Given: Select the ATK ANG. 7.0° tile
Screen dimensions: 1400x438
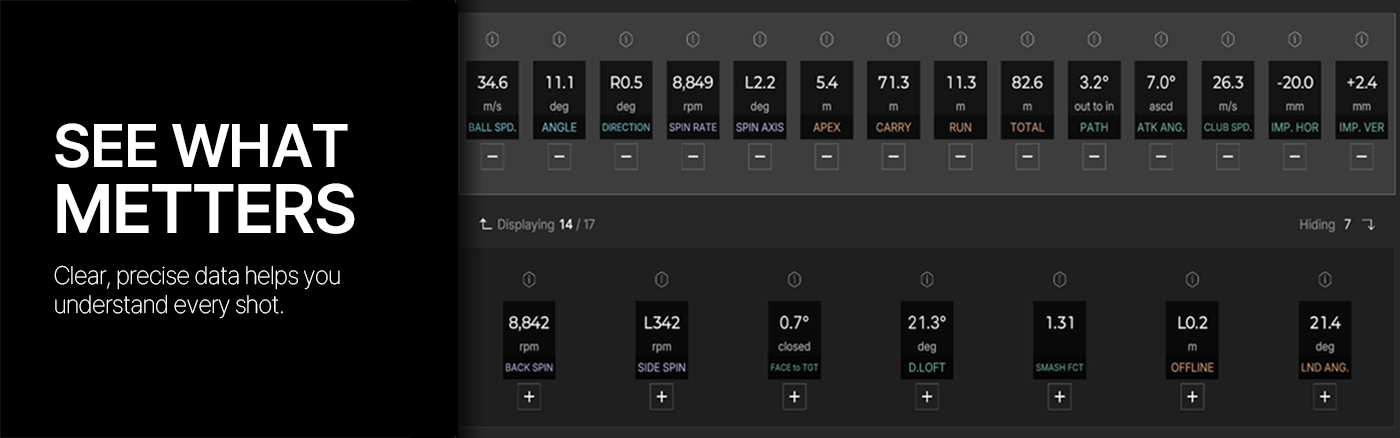Looking at the screenshot, I should click(x=1161, y=101).
